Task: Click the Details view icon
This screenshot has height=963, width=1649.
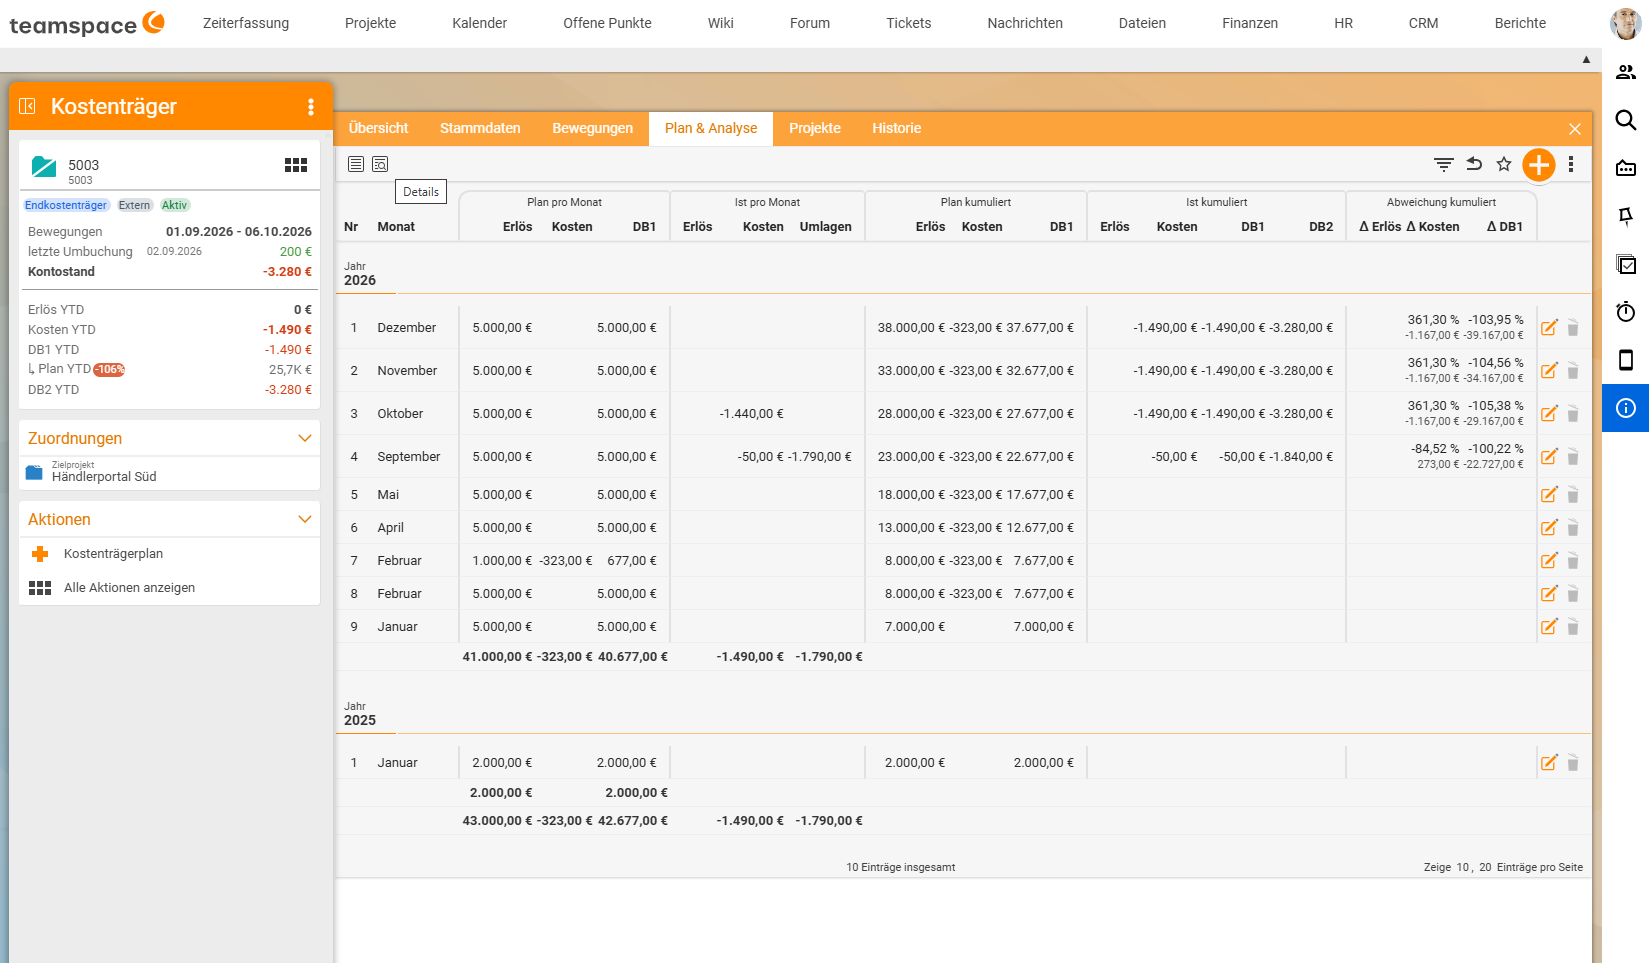Action: click(380, 164)
